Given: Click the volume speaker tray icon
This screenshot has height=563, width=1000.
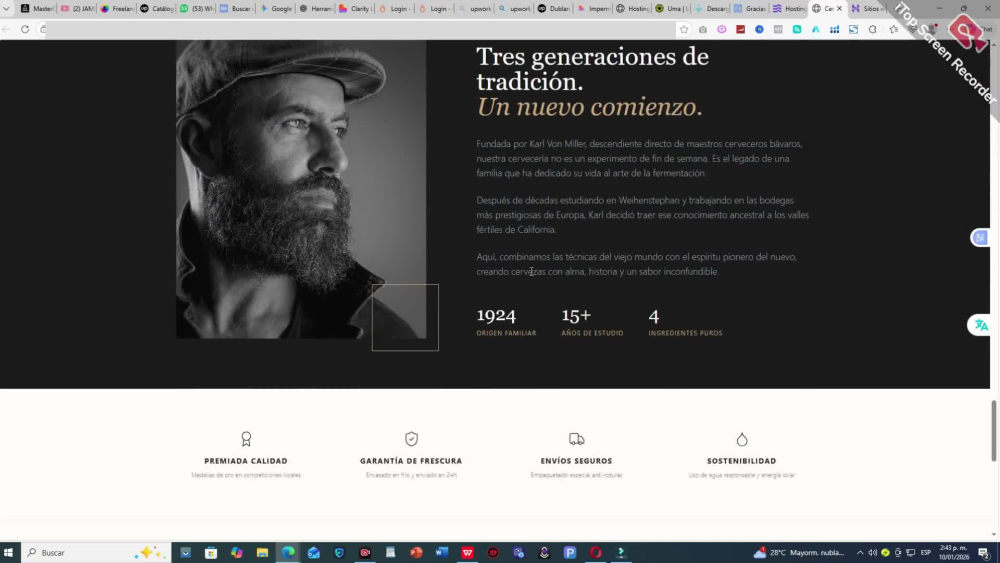Looking at the screenshot, I should pos(872,552).
